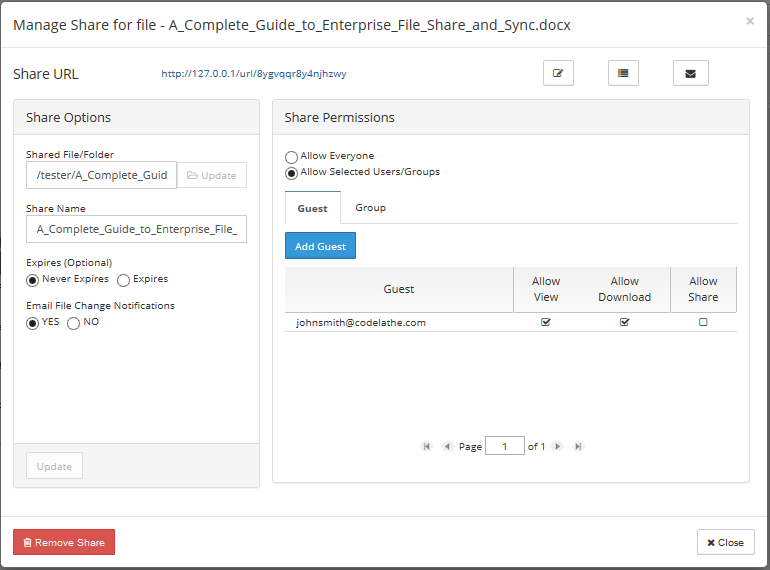Click the blue Add Guest button
This screenshot has height=570, width=770.
[x=320, y=246]
